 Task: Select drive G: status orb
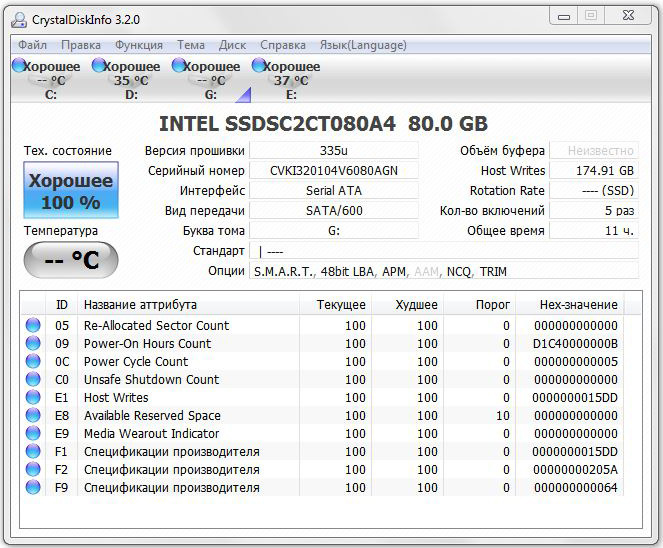pos(179,66)
